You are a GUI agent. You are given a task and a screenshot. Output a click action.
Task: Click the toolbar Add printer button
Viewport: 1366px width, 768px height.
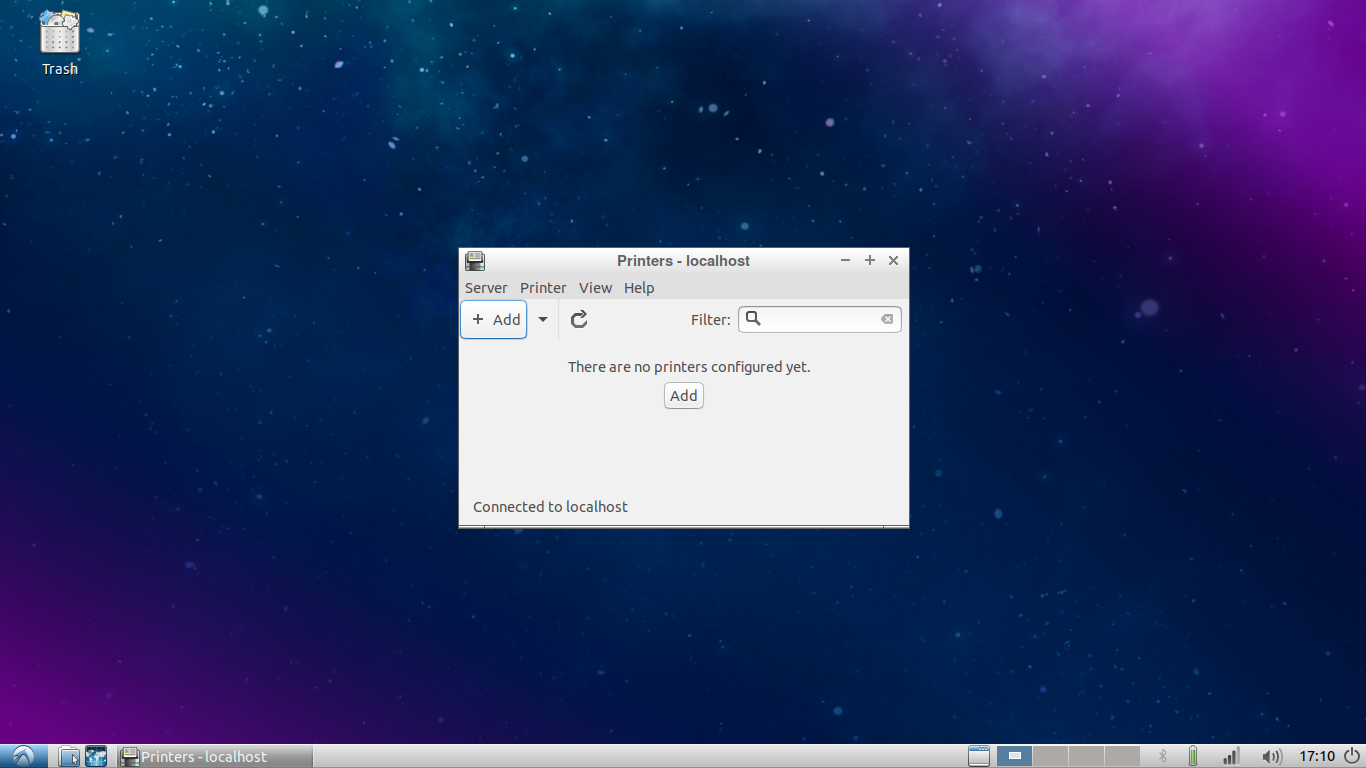coord(494,320)
